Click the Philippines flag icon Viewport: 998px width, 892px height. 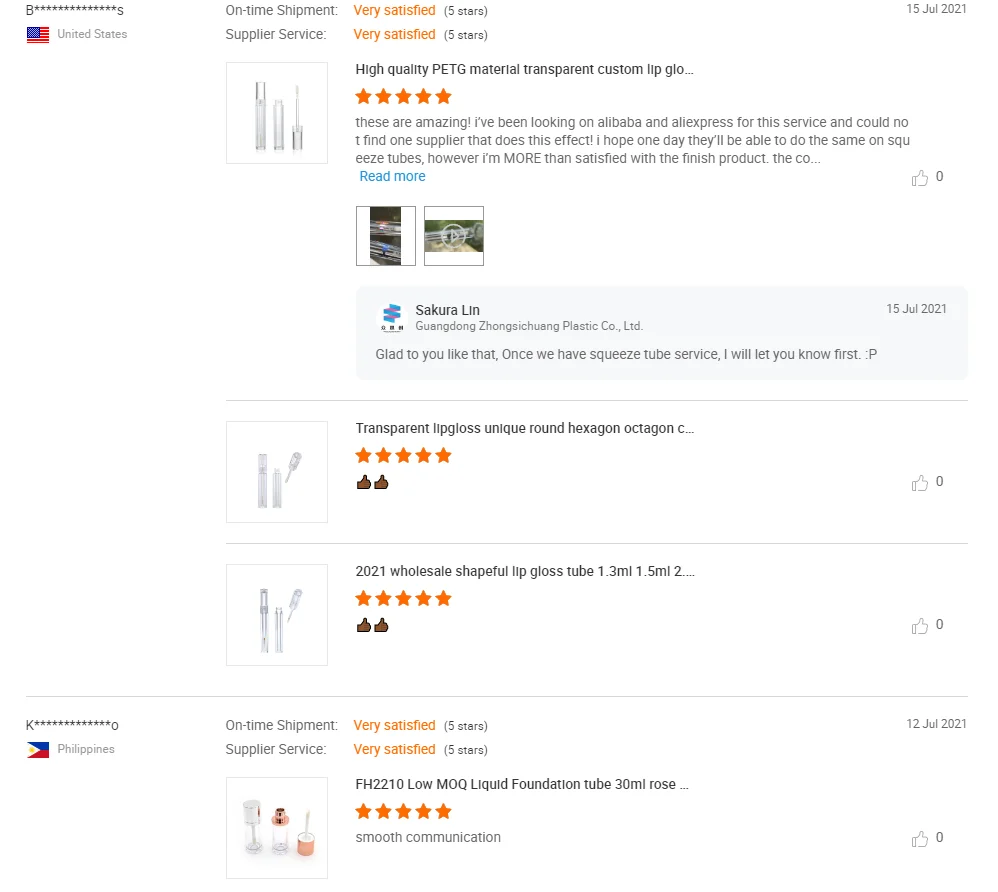pyautogui.click(x=38, y=749)
